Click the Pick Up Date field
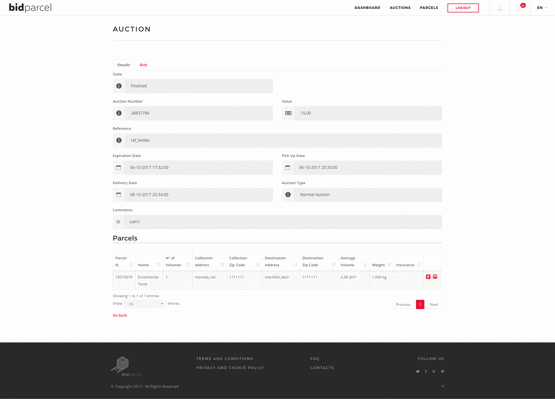The height and width of the screenshot is (399, 555). (368, 167)
